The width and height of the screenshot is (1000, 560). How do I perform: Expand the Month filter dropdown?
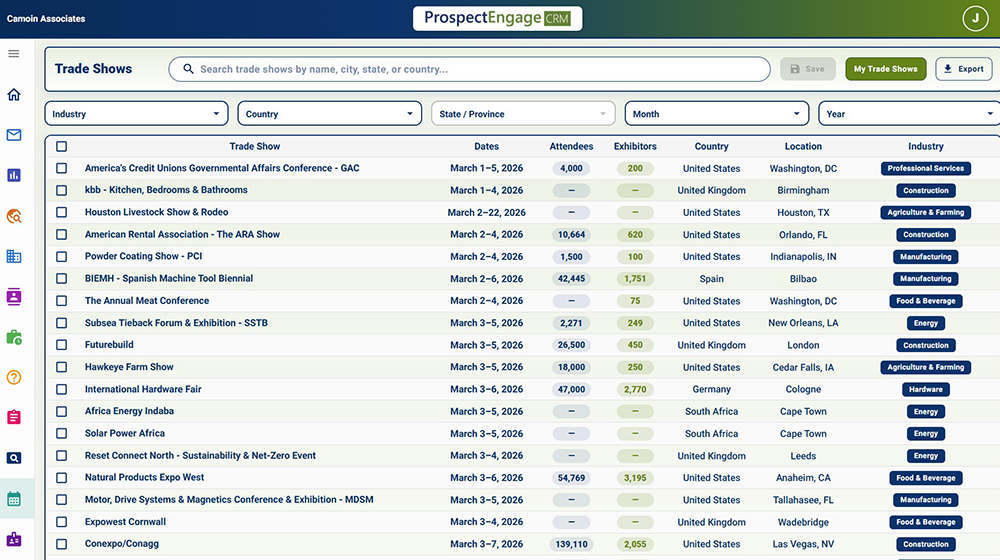click(716, 114)
